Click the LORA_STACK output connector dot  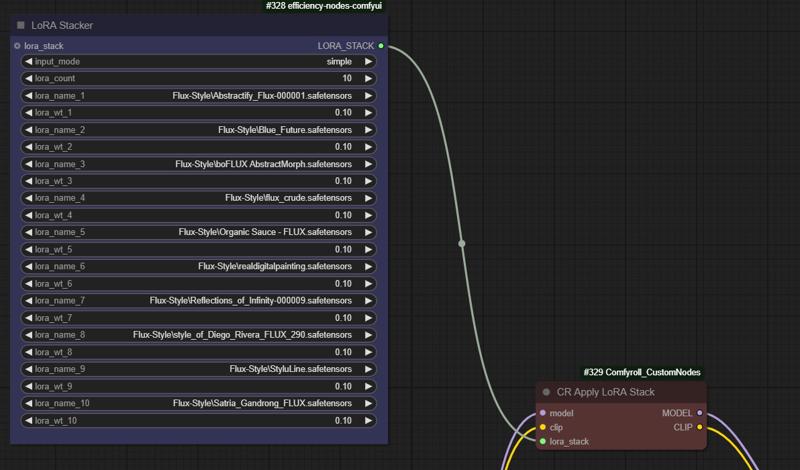(x=381, y=46)
